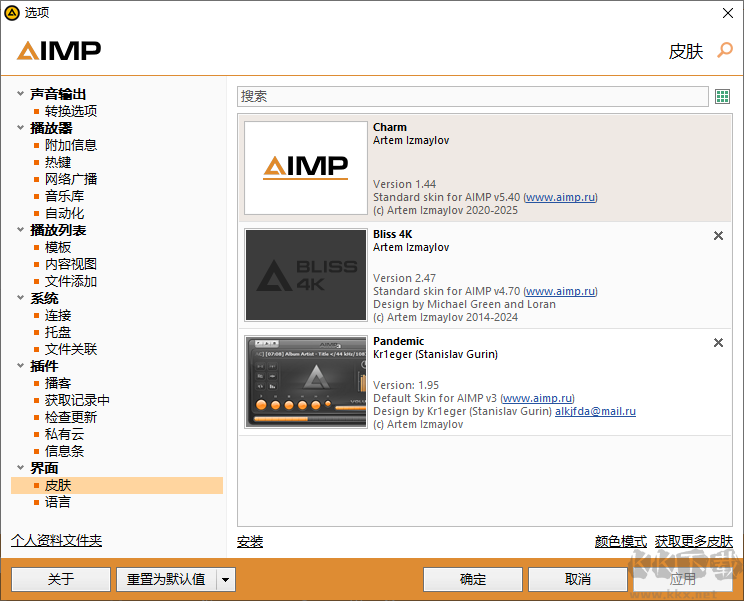This screenshot has height=601, width=744.
Task: Collapse the 播放器 tree section
Action: (x=20, y=128)
